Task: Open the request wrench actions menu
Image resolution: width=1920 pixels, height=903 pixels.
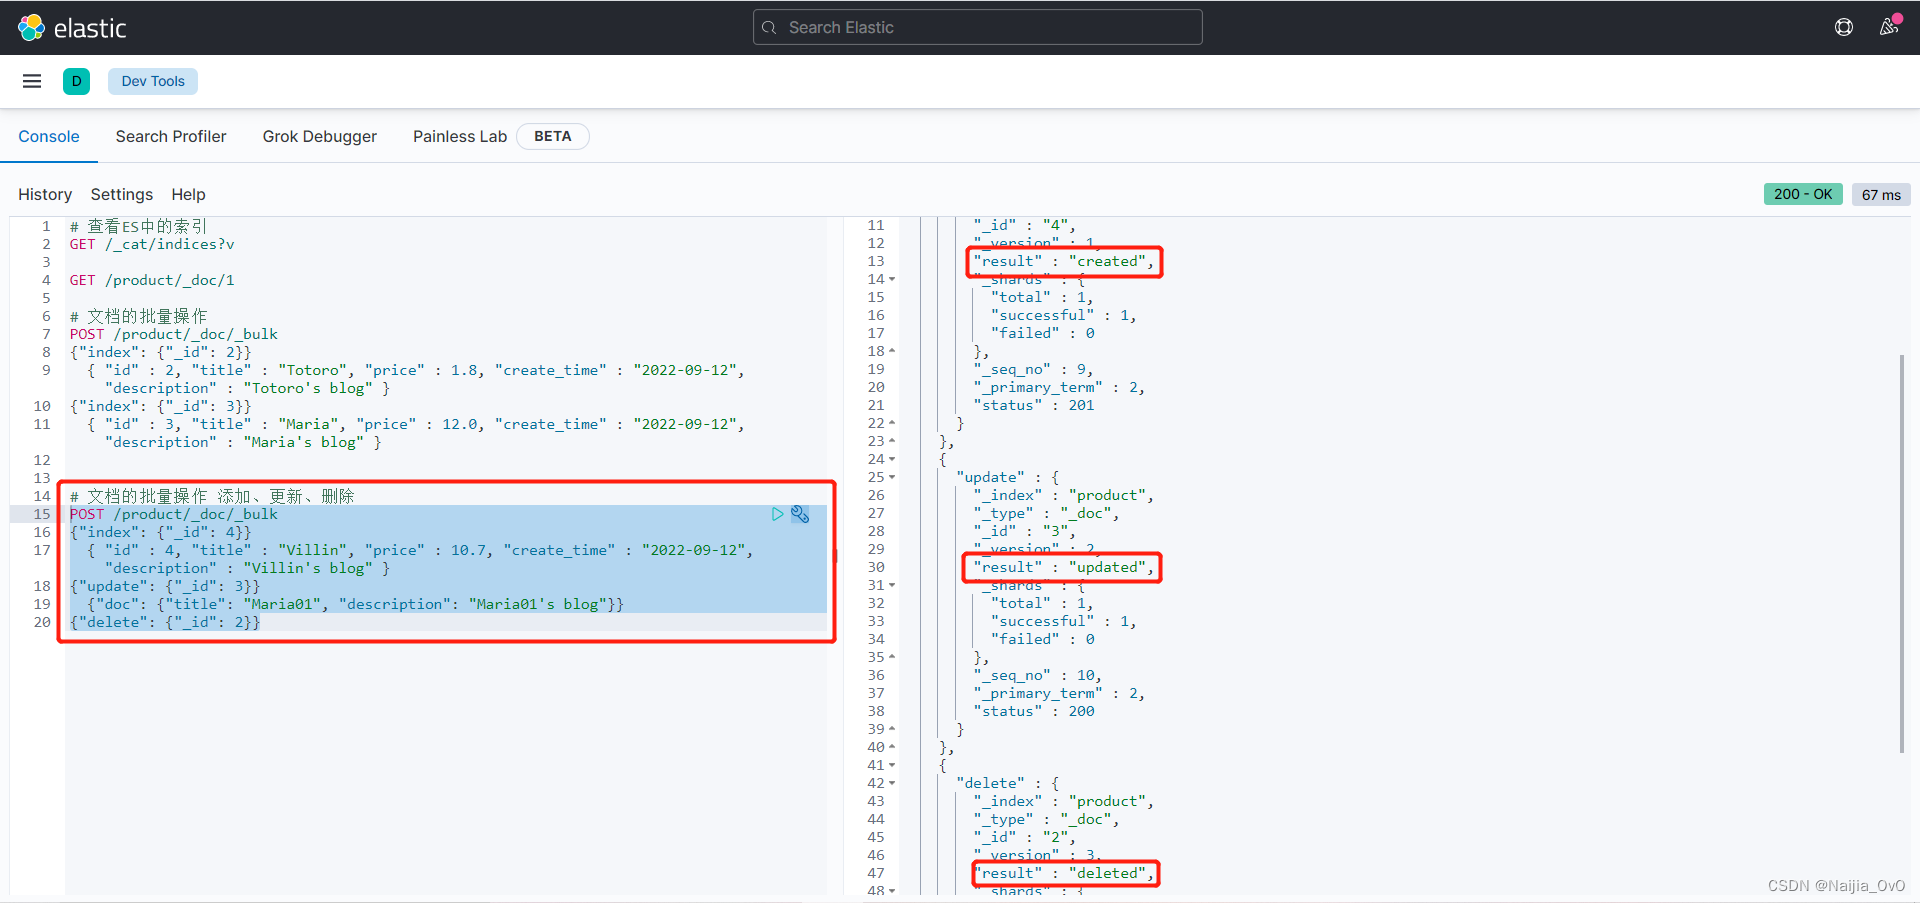Action: (800, 514)
